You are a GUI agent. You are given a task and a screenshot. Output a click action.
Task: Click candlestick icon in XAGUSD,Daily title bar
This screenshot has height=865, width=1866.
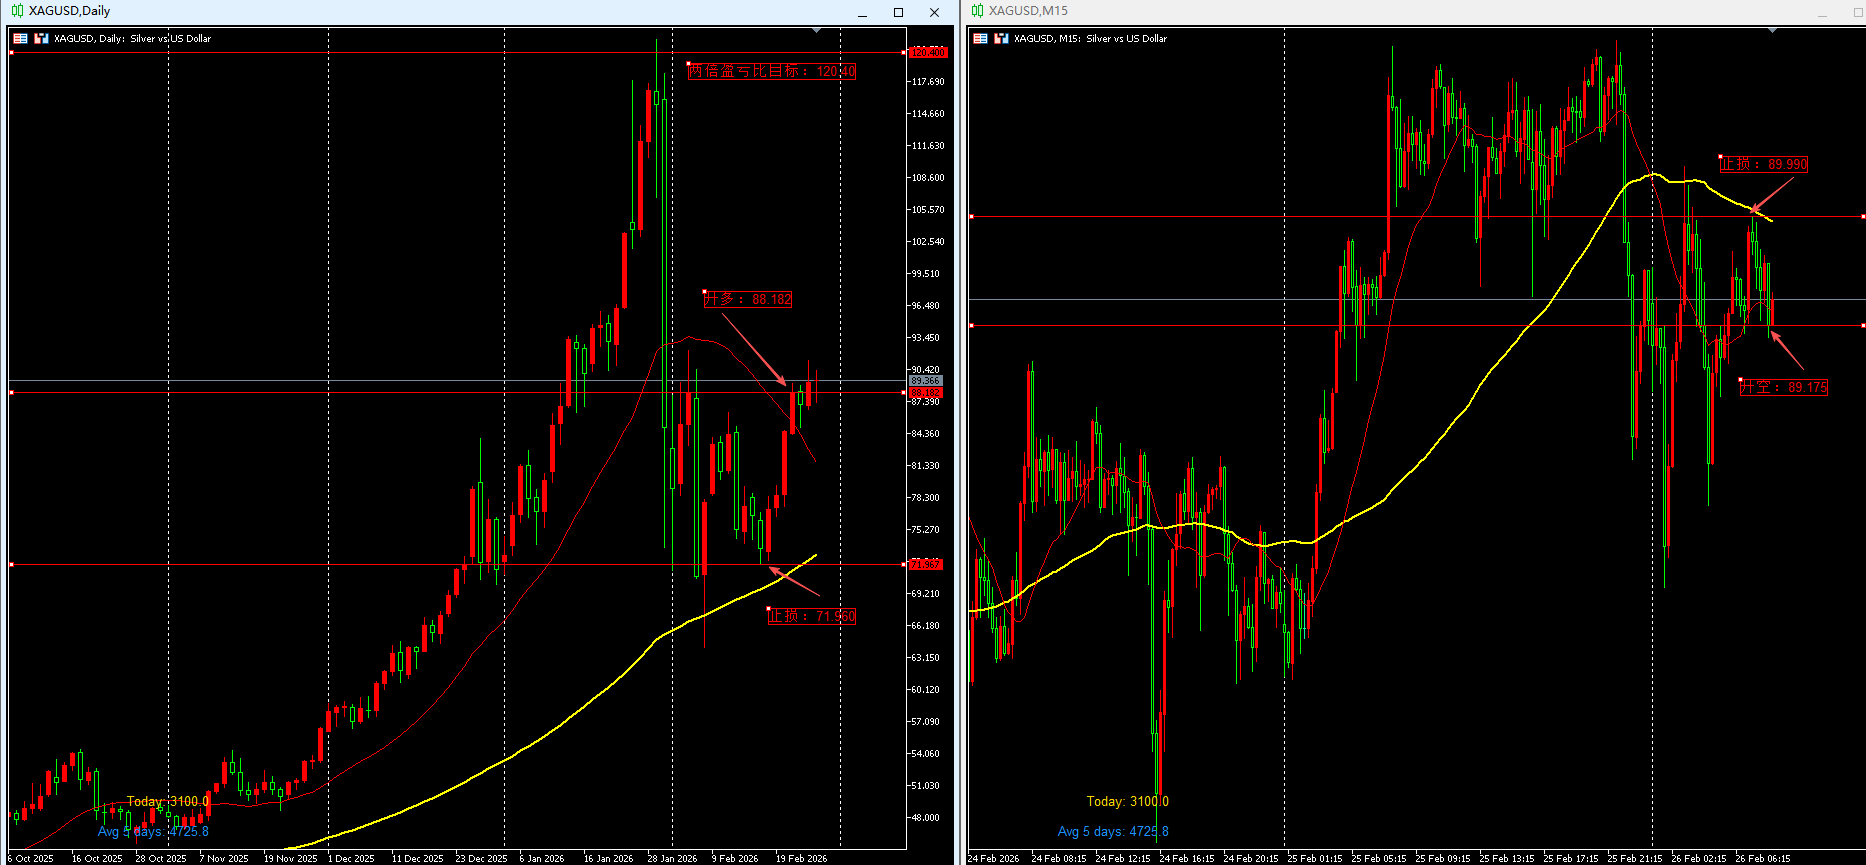pyautogui.click(x=17, y=11)
